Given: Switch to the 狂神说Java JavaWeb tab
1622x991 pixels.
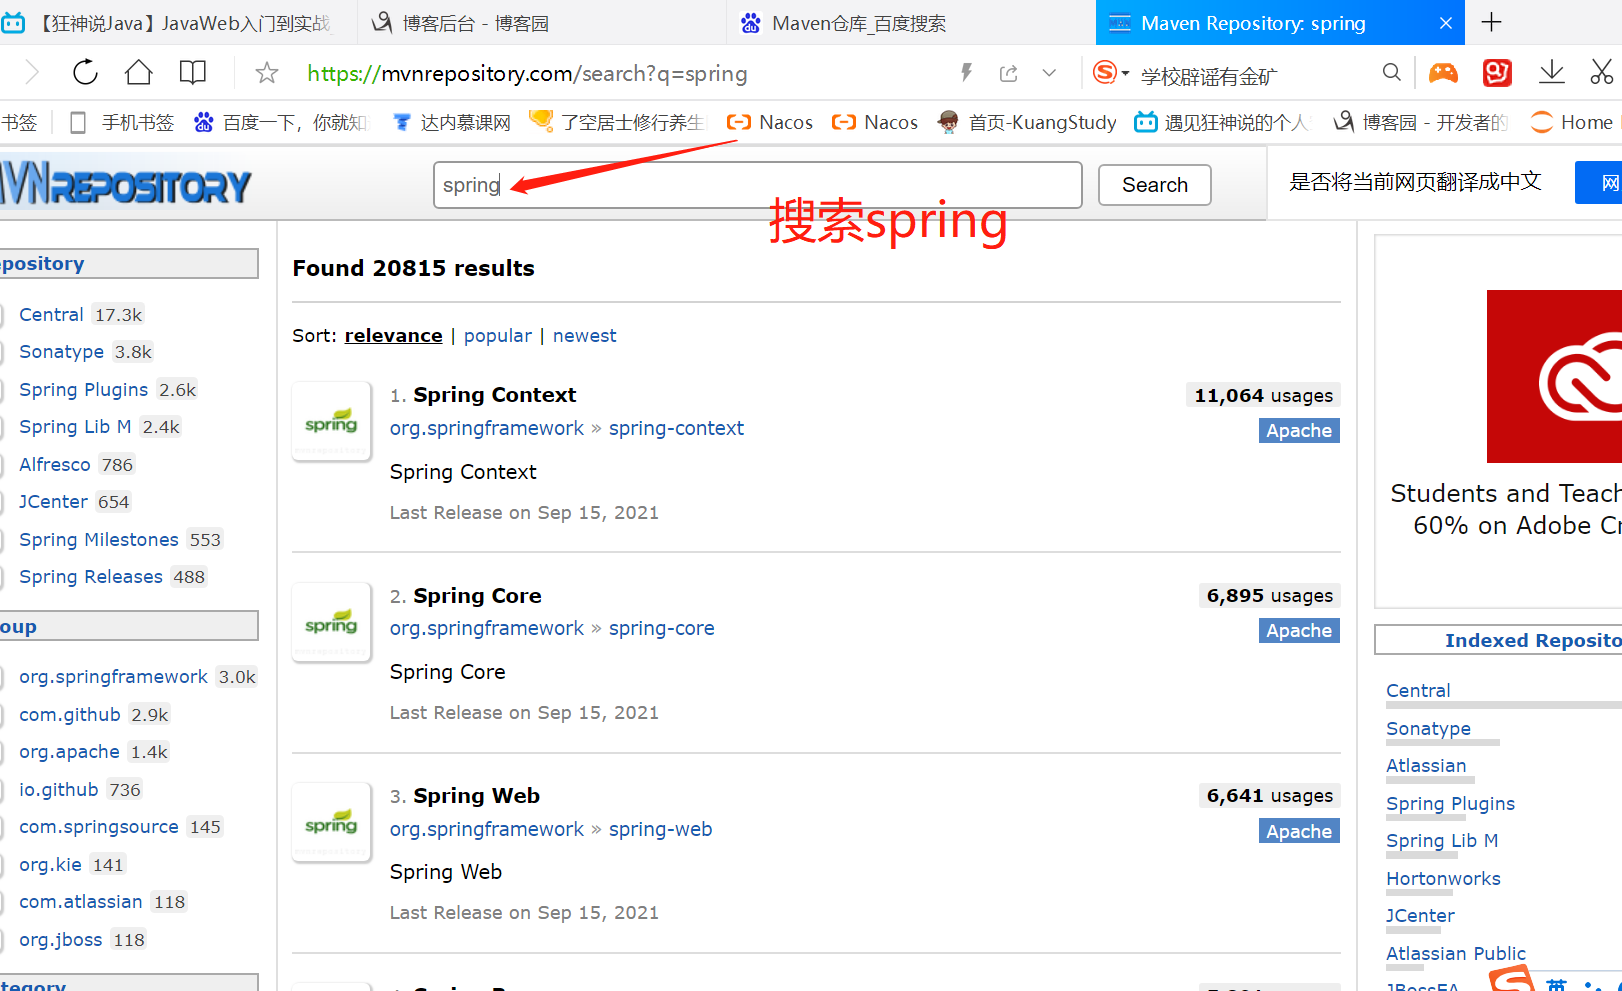Looking at the screenshot, I should (178, 23).
